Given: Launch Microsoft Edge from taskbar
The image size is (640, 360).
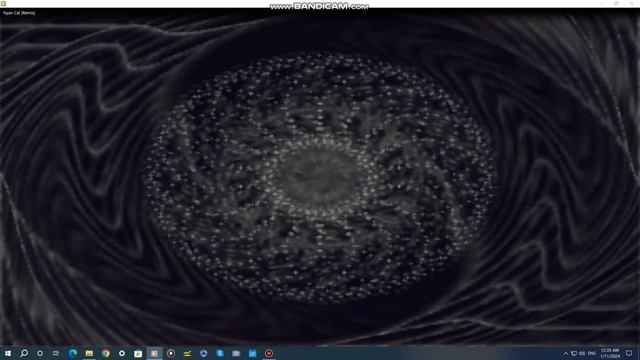Looking at the screenshot, I should [73, 353].
